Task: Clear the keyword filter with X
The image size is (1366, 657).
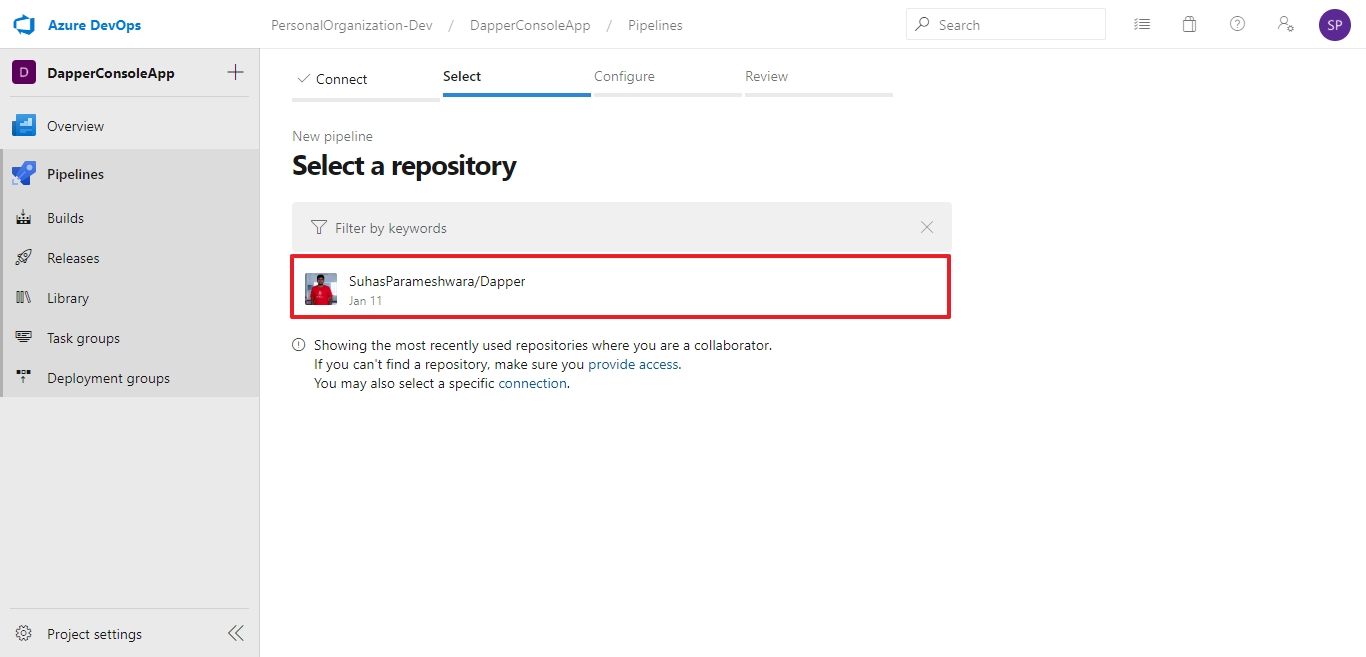Action: 927,227
